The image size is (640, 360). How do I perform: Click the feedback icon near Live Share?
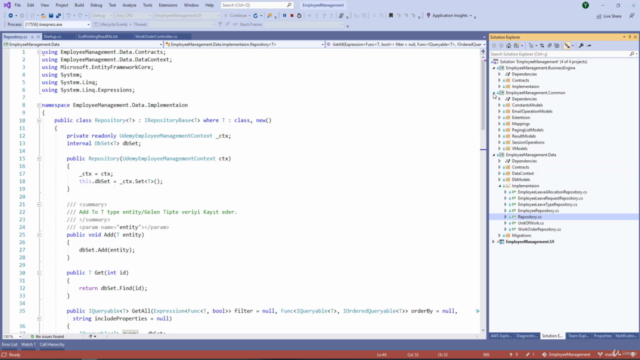(632, 16)
